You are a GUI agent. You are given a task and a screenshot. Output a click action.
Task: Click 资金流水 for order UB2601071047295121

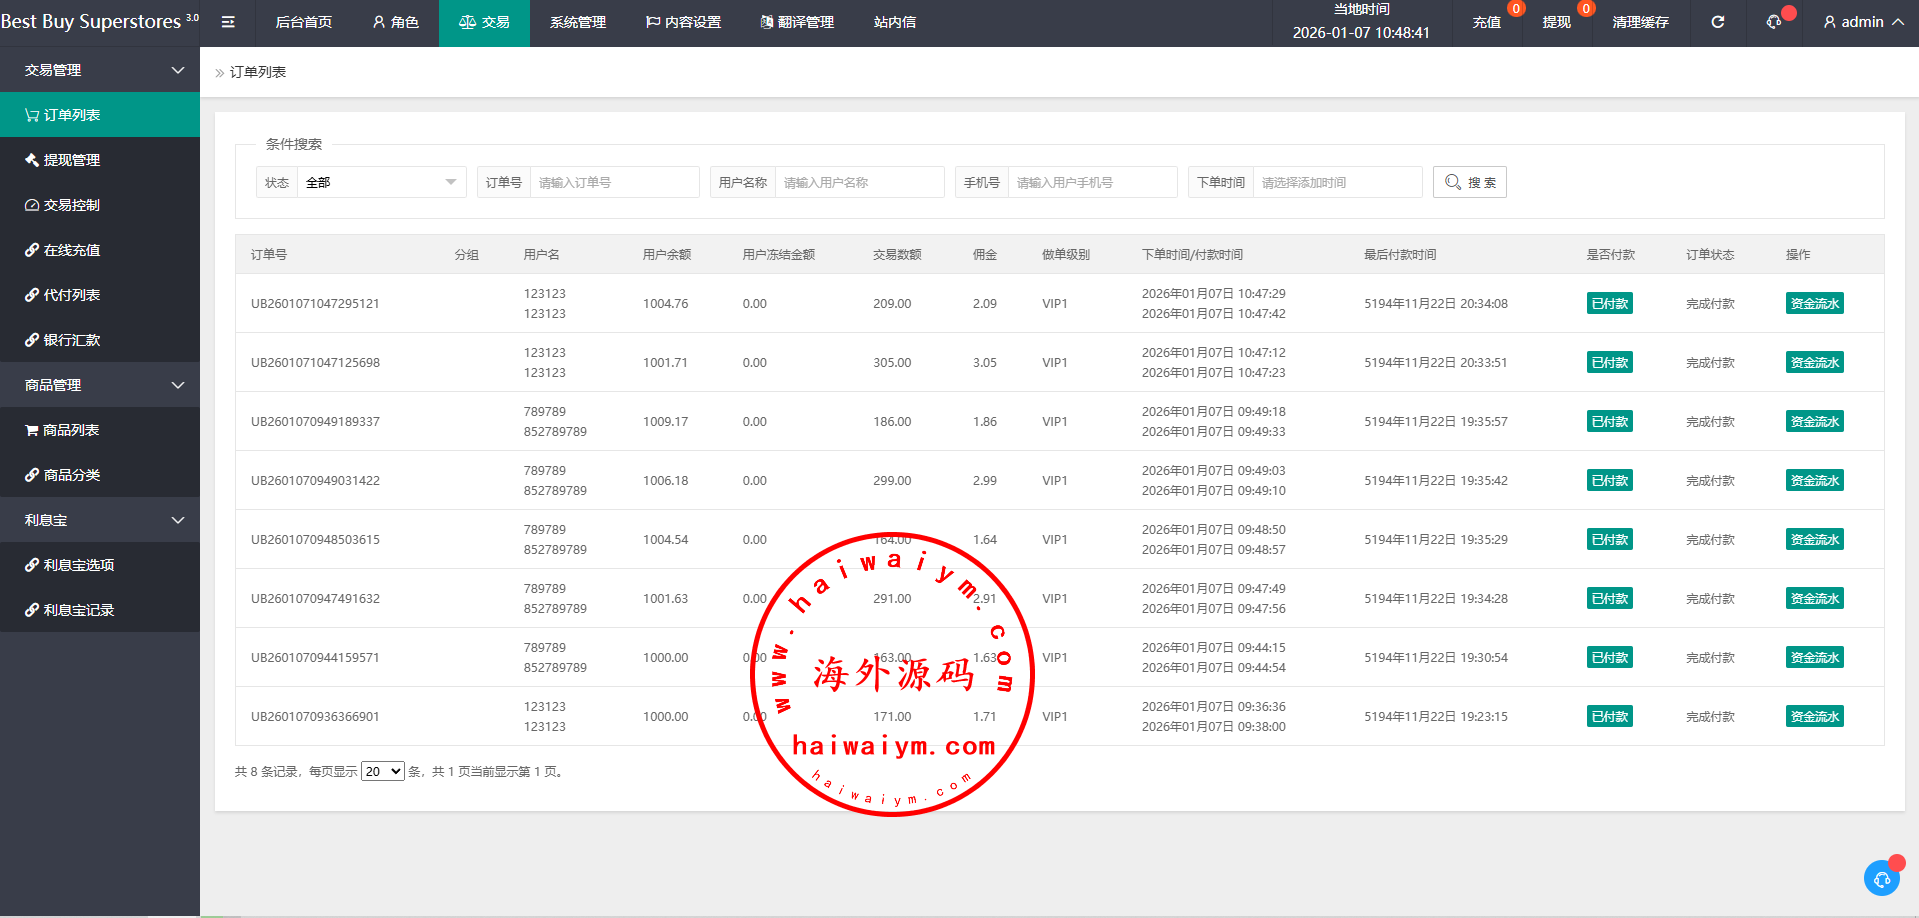[x=1814, y=304]
